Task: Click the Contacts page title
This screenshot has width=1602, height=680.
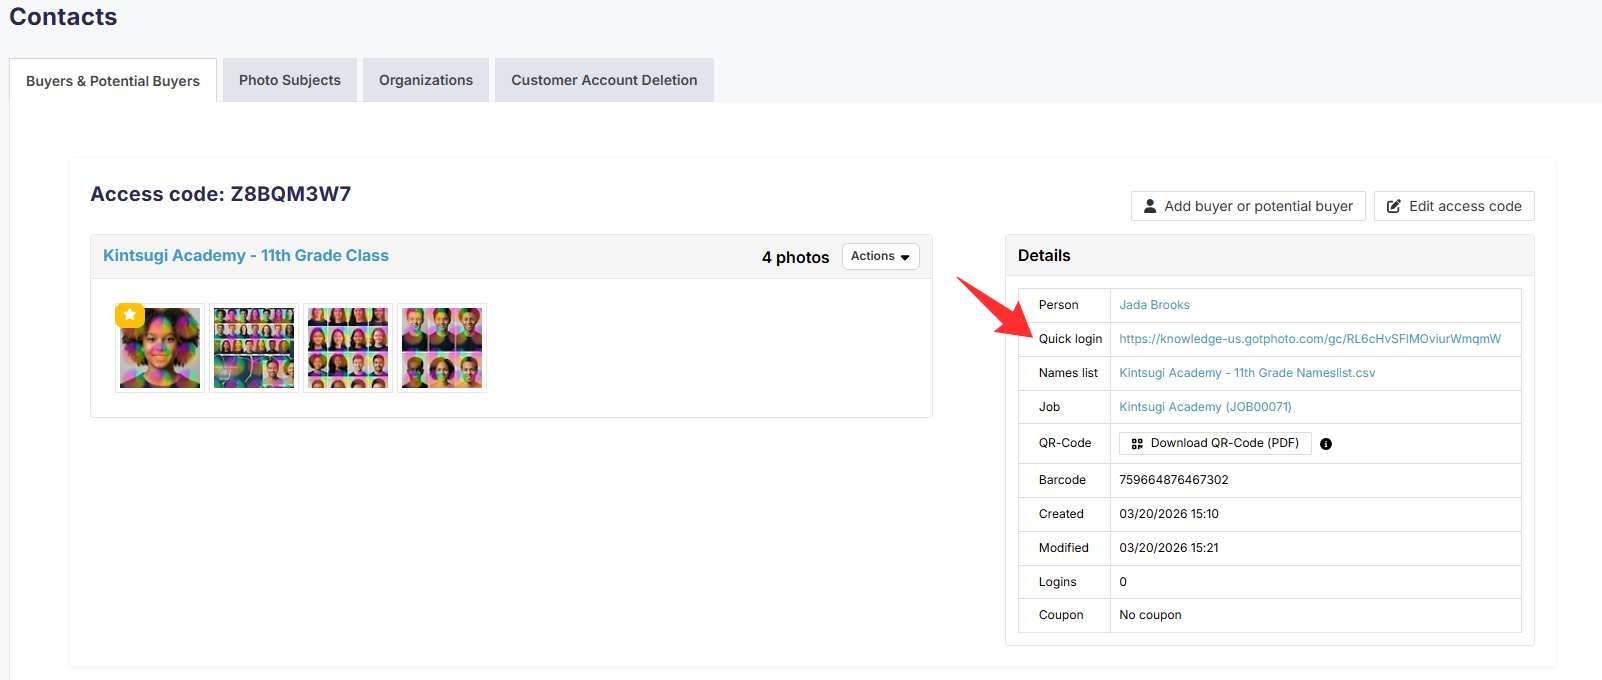Action: pos(63,17)
